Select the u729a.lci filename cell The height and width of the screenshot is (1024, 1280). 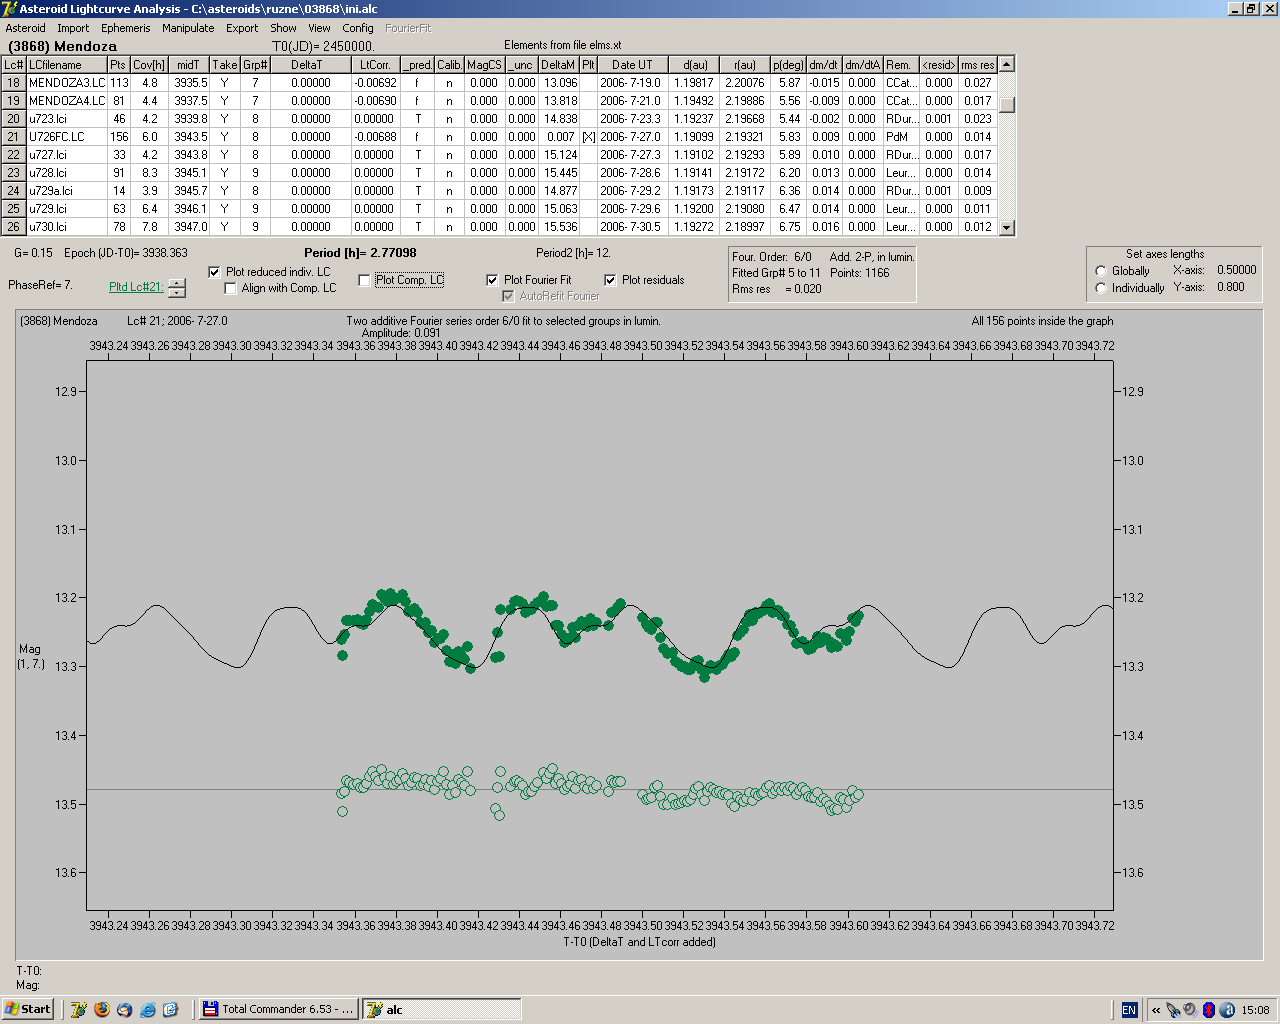point(67,191)
